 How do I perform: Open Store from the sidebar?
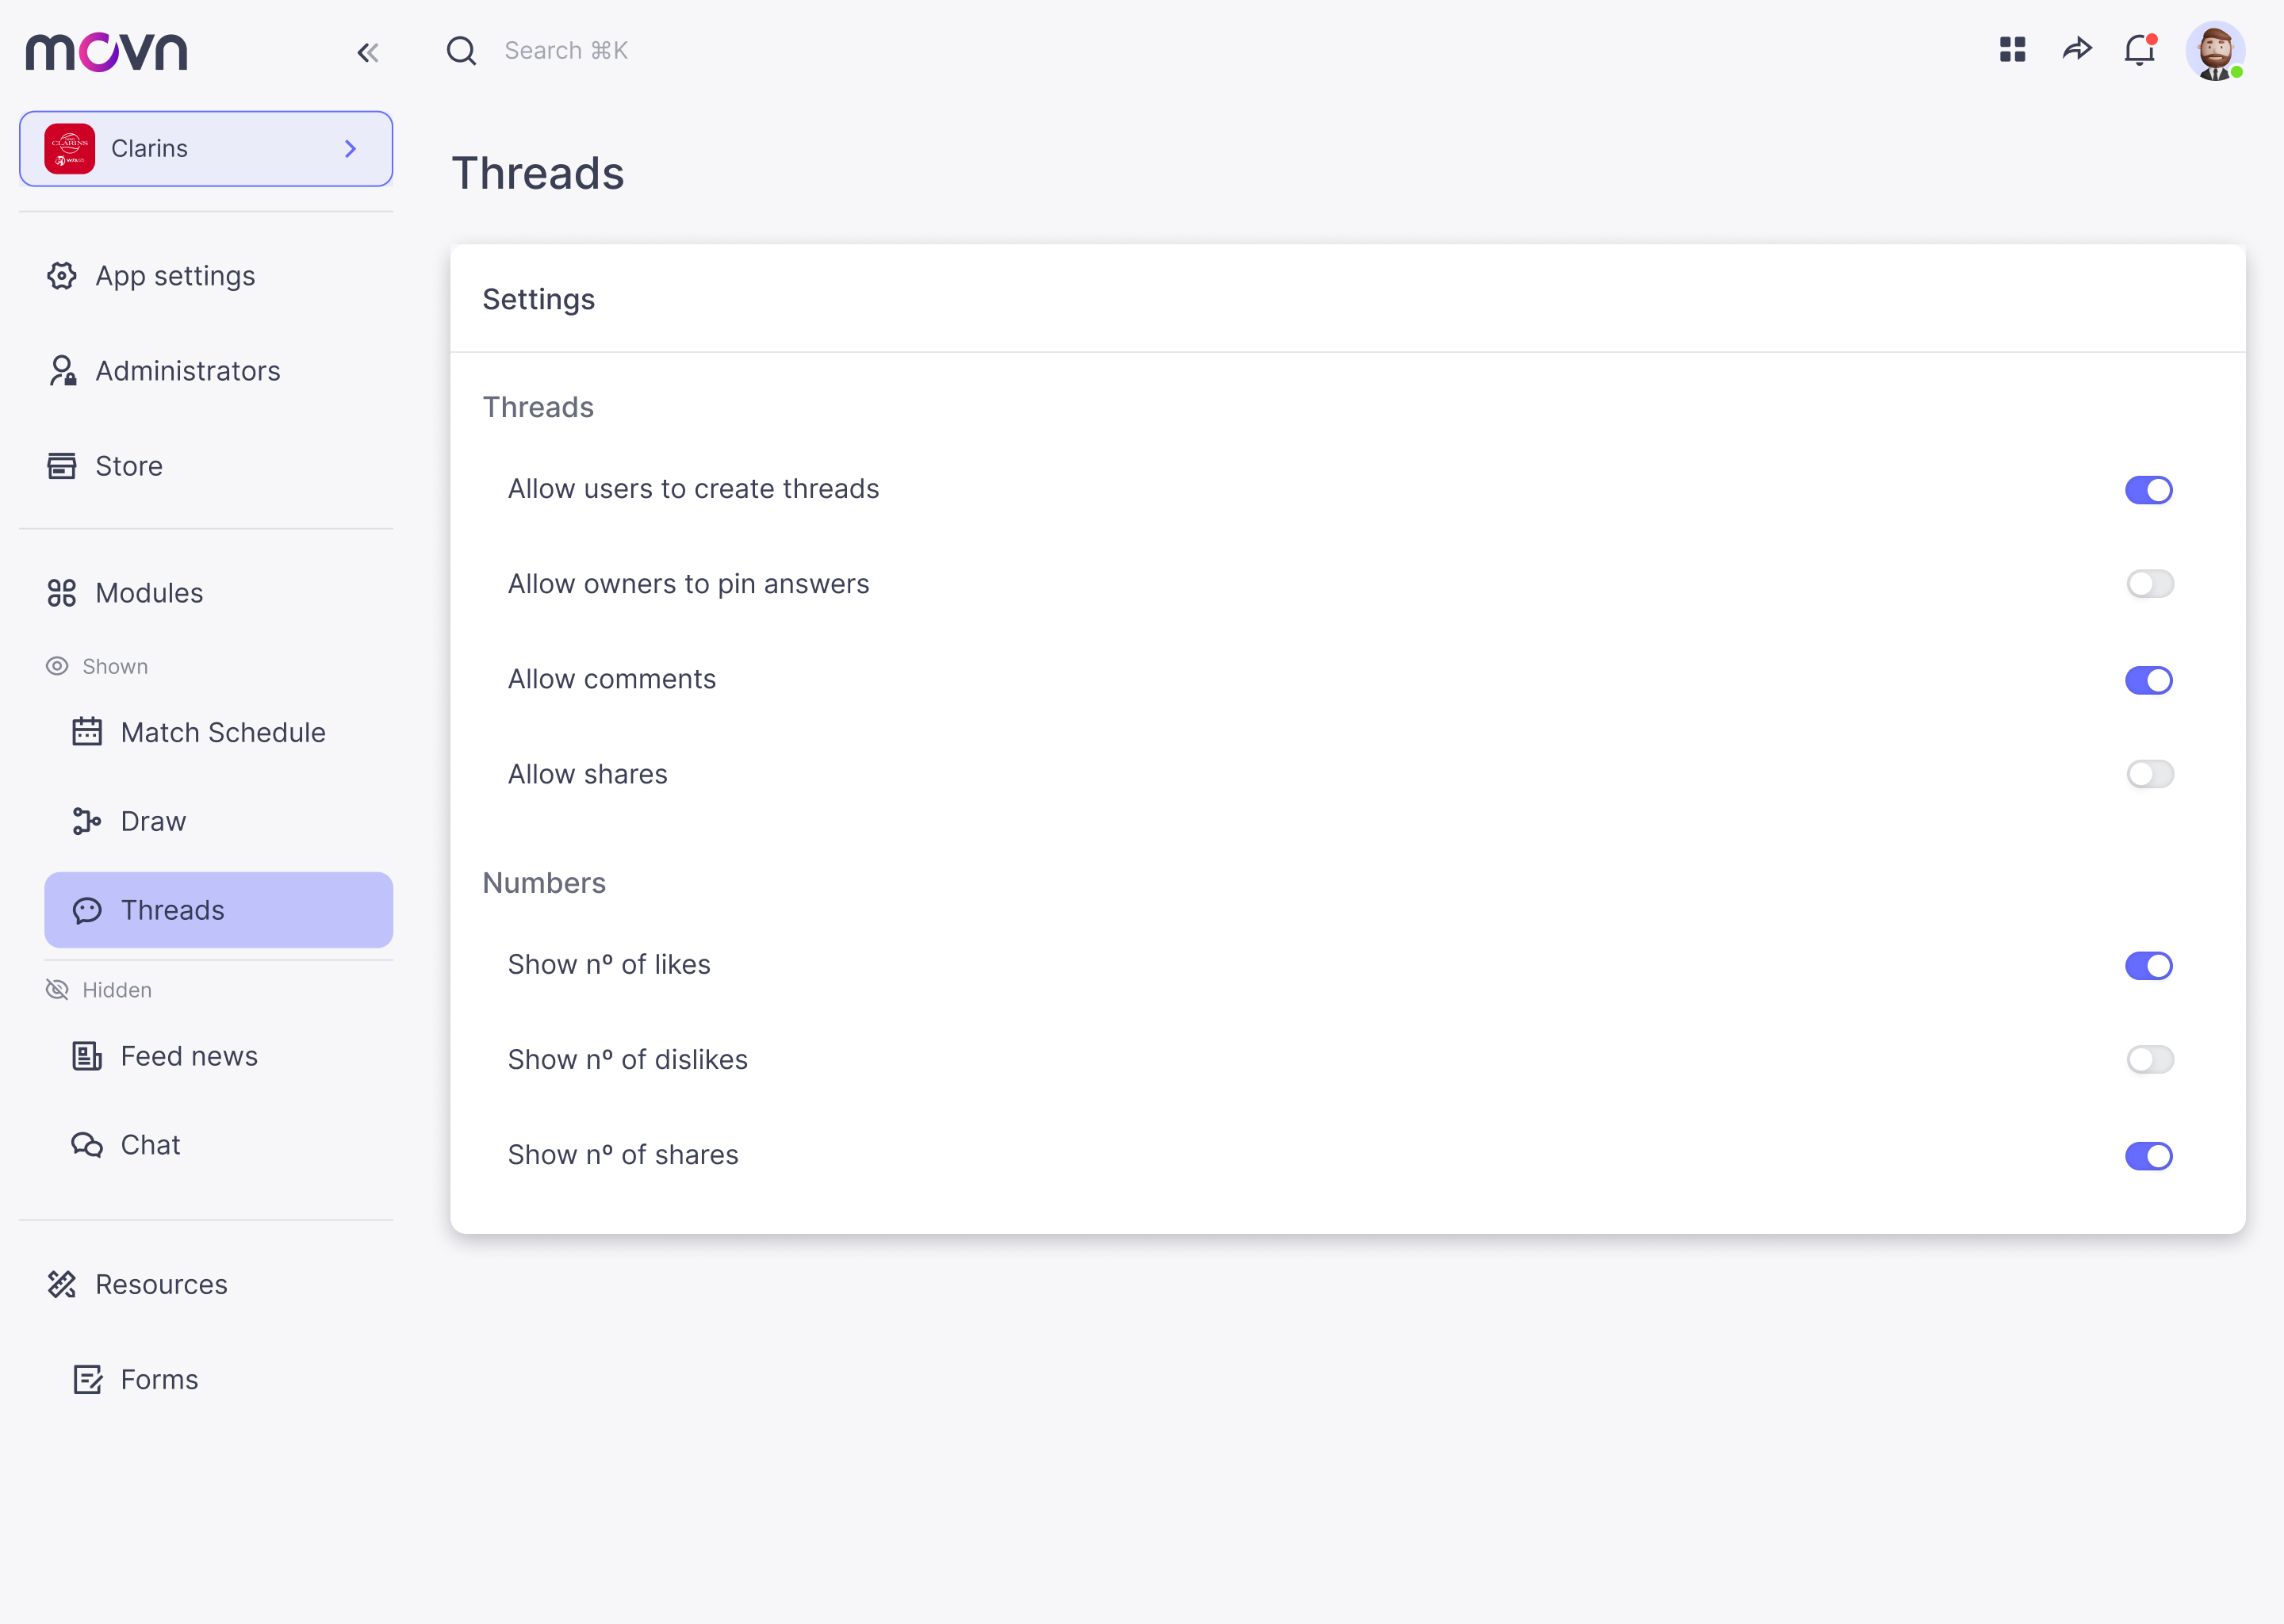coord(128,466)
